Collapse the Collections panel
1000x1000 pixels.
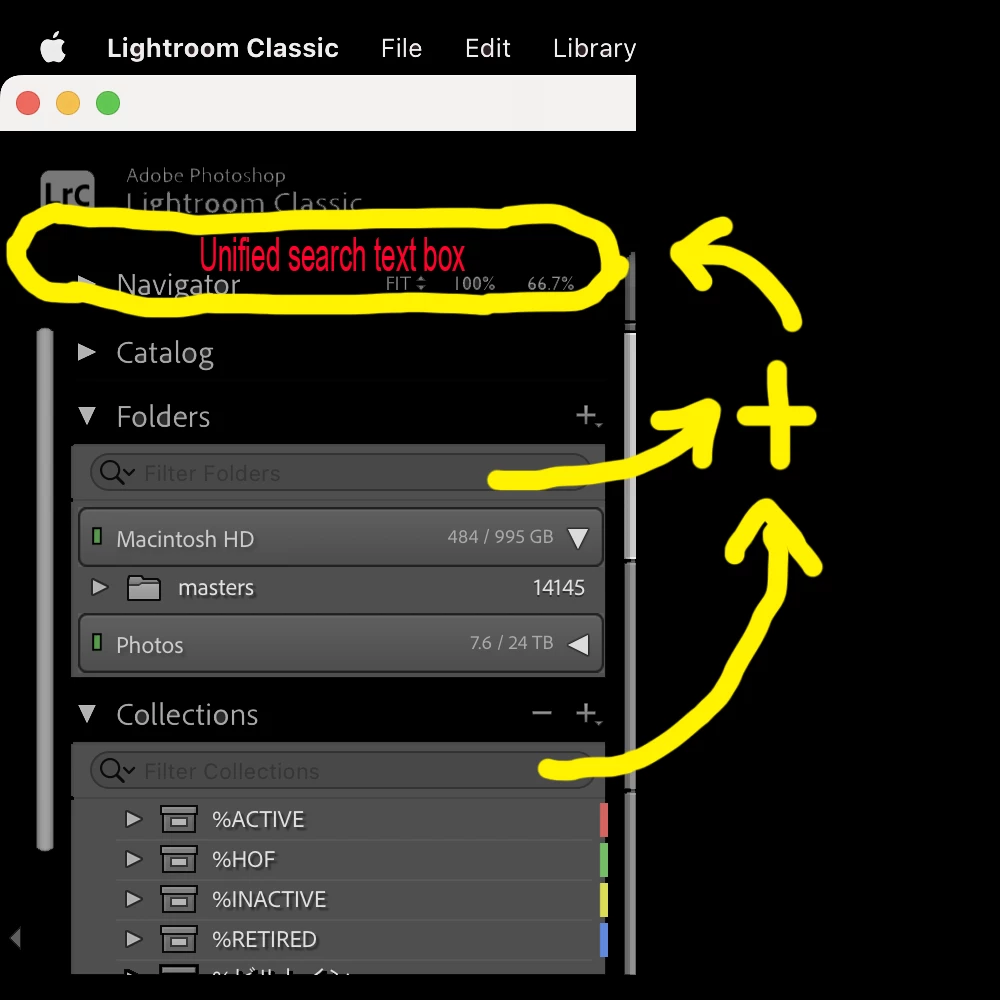pyautogui.click(x=87, y=713)
